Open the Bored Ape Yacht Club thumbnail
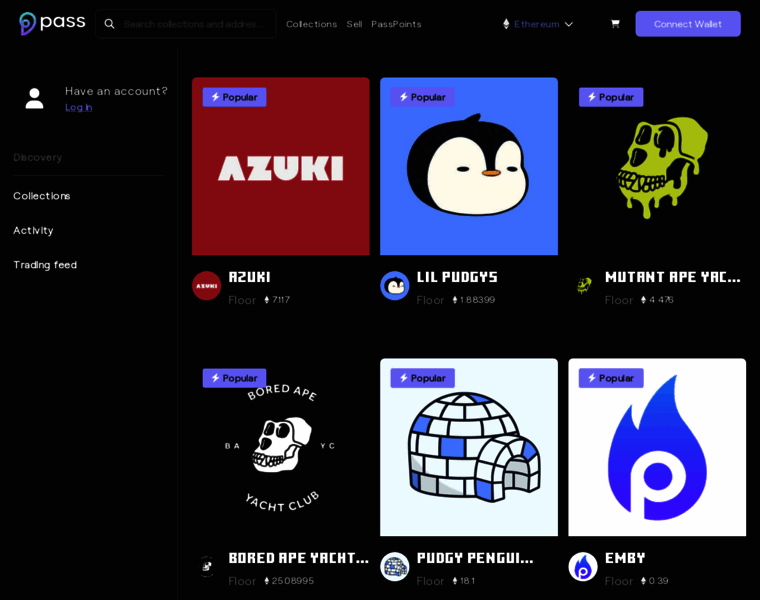This screenshot has height=600, width=760. point(281,447)
